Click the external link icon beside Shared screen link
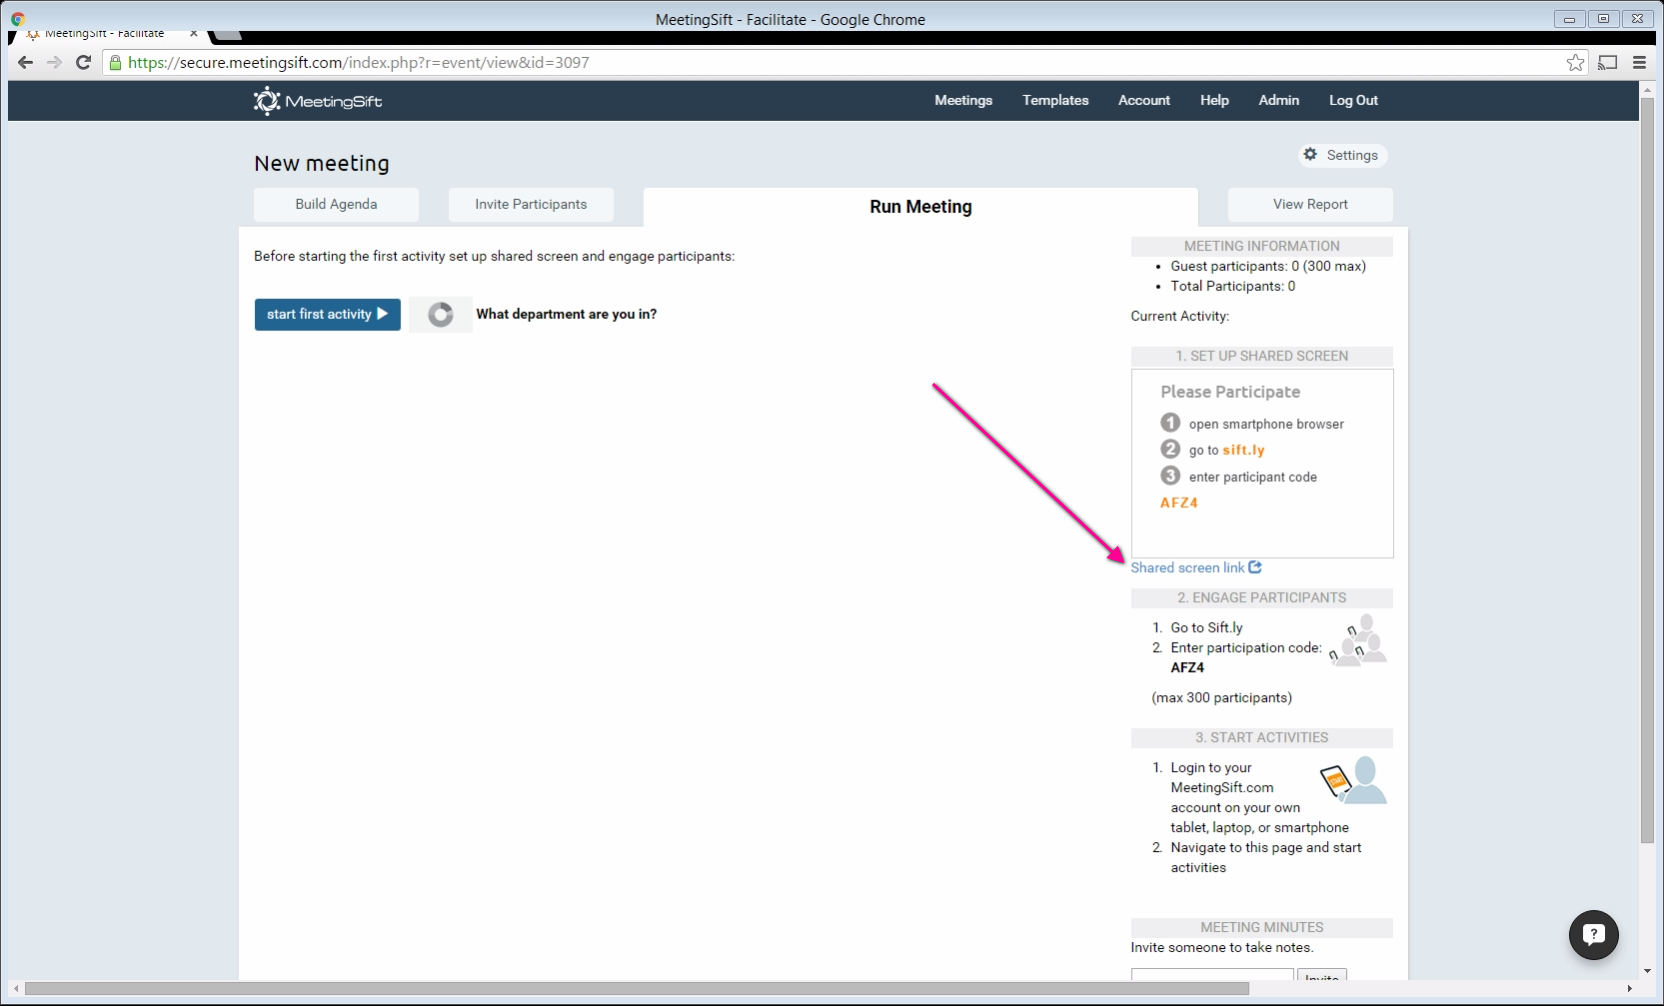 tap(1255, 567)
